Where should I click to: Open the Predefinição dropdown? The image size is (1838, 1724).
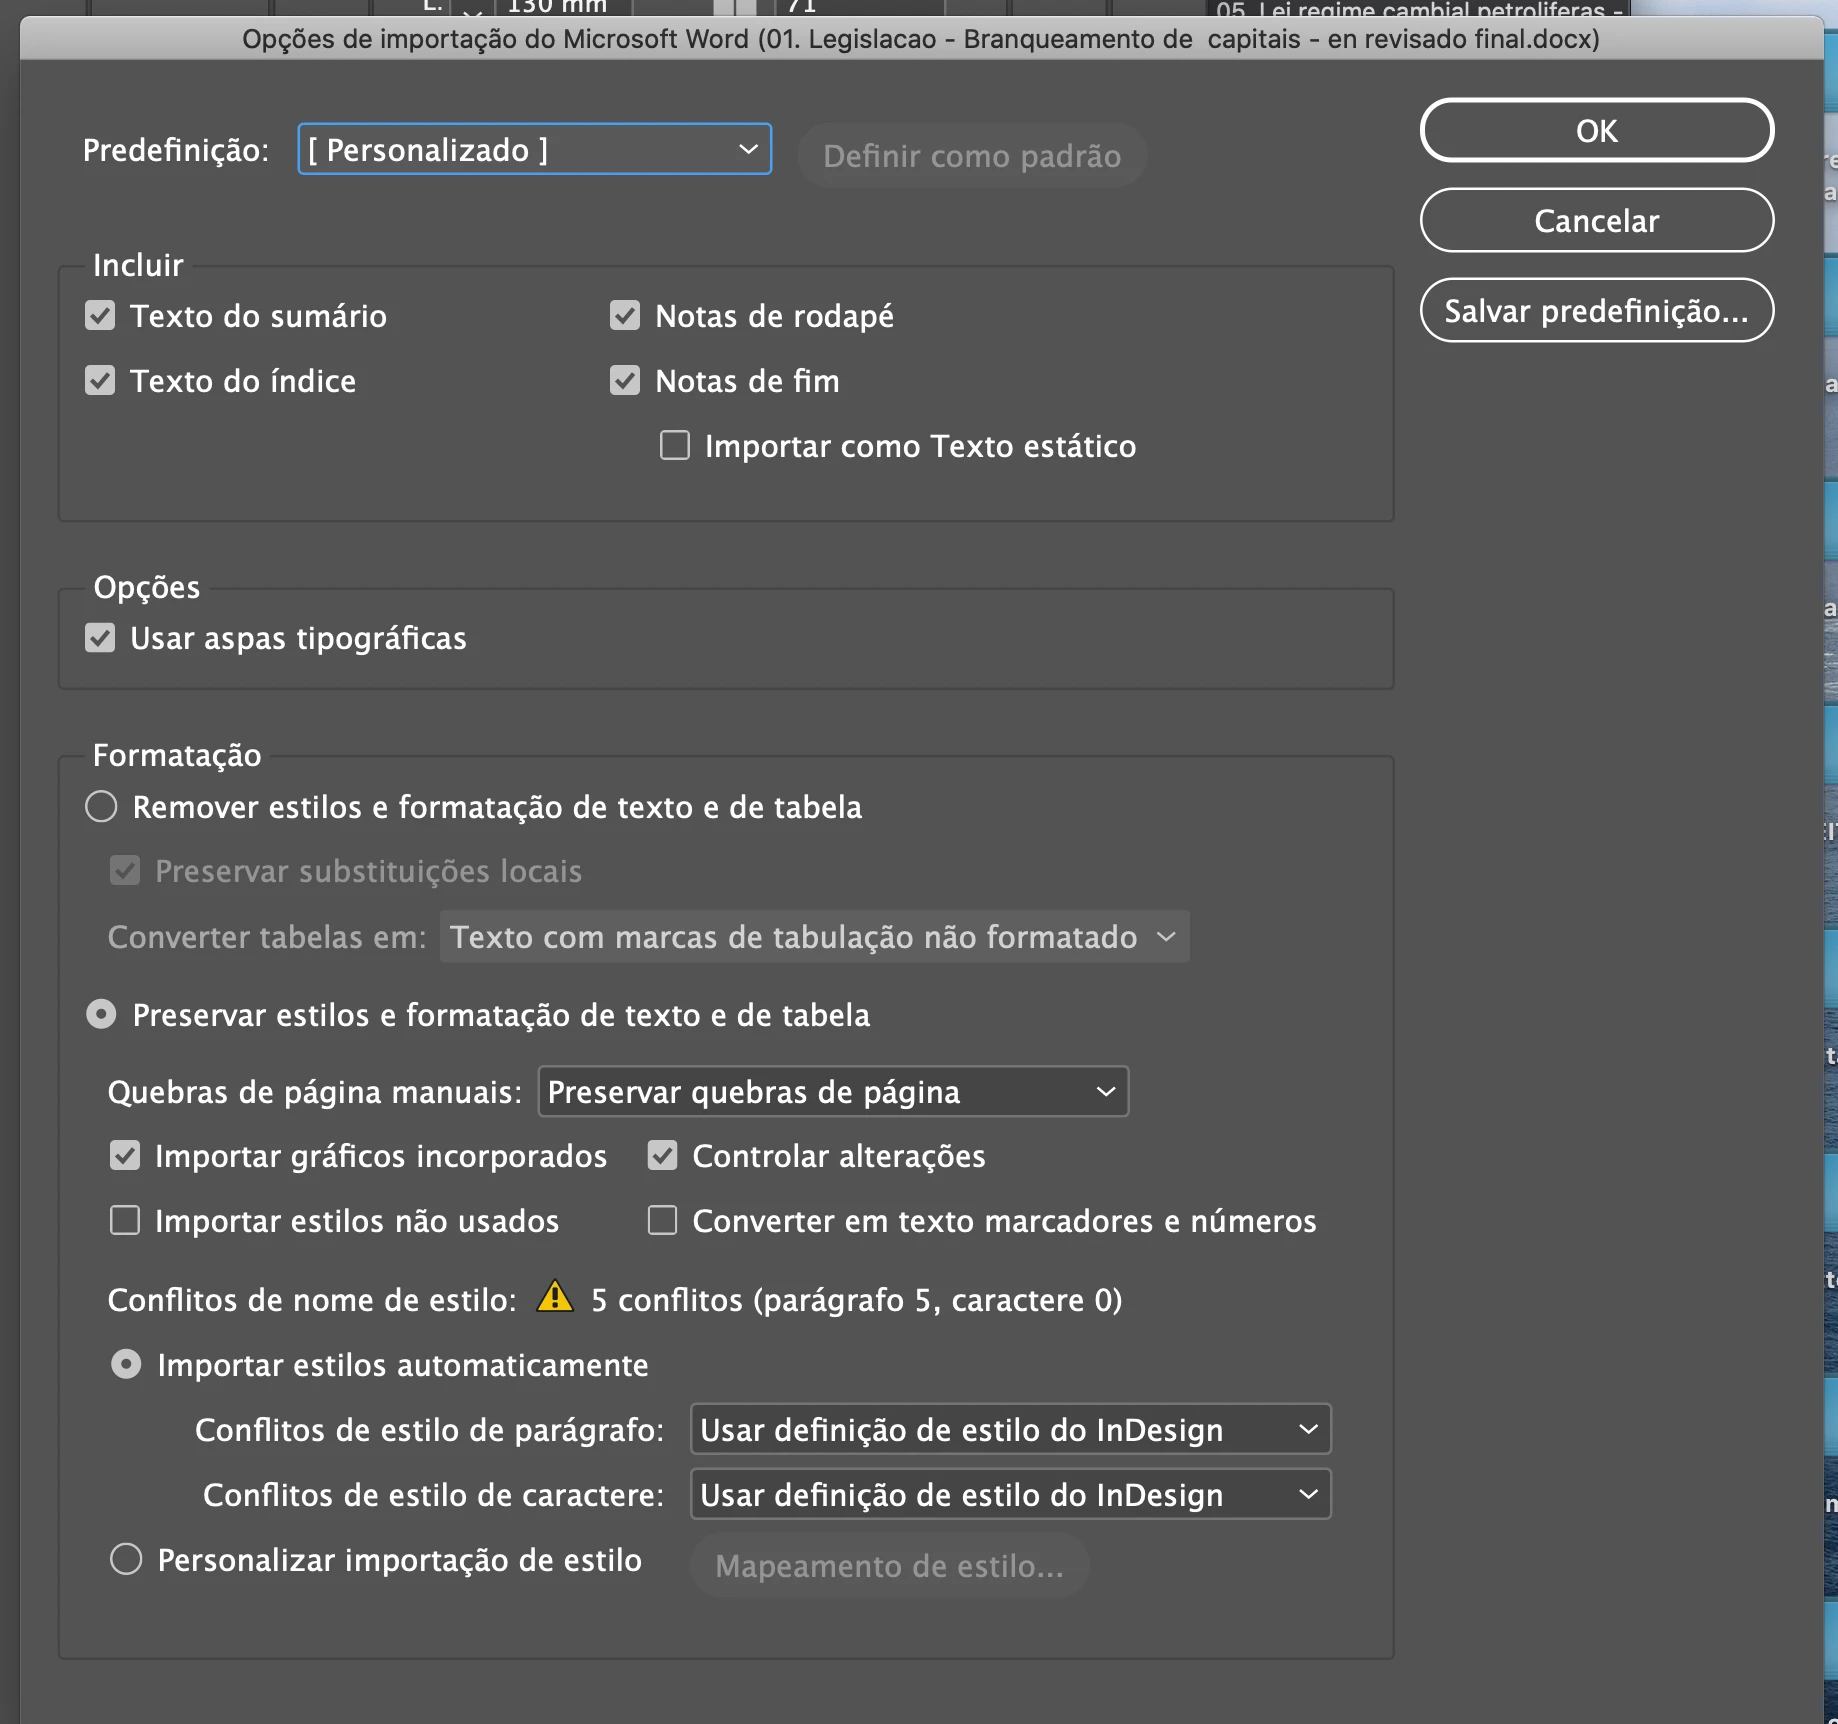pyautogui.click(x=534, y=150)
